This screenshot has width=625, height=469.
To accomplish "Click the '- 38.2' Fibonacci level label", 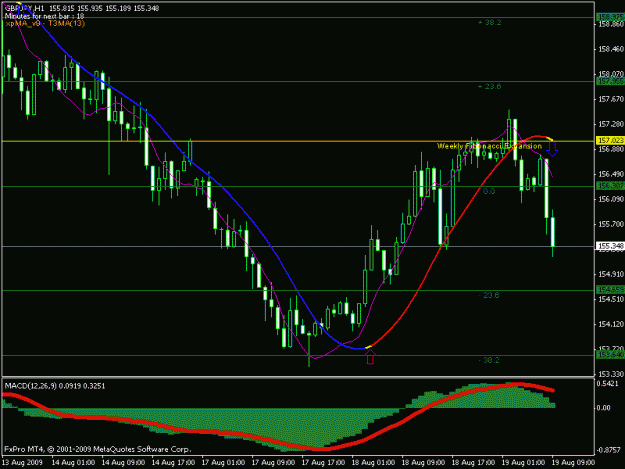I will click(489, 360).
